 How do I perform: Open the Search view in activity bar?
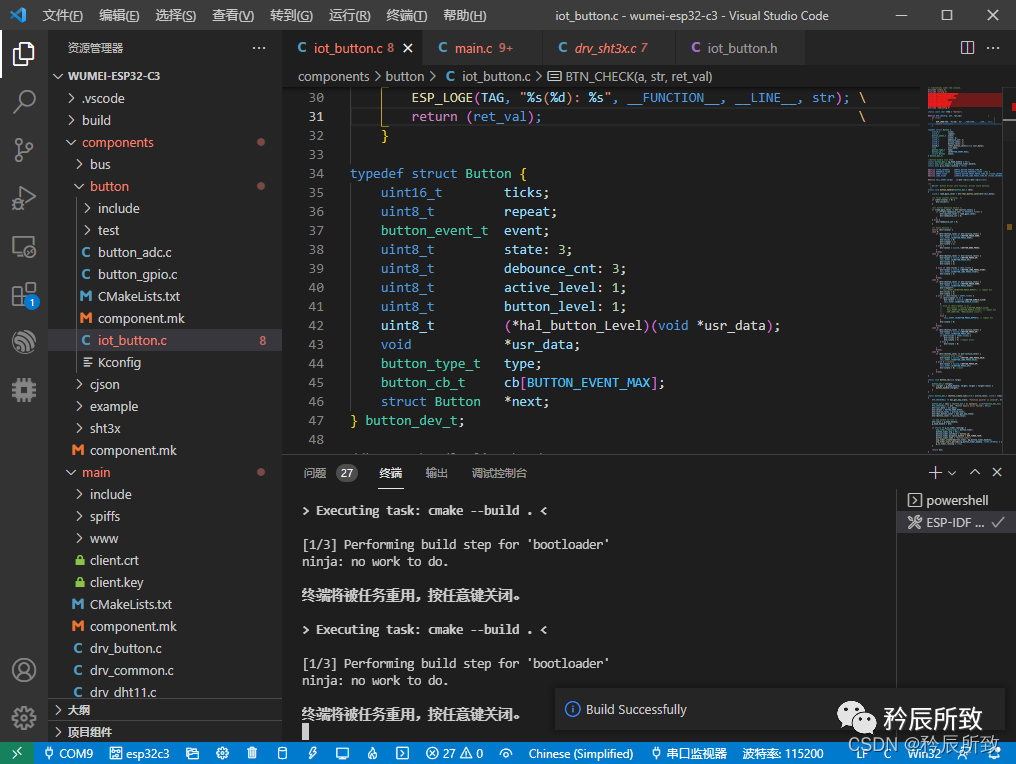(x=24, y=101)
